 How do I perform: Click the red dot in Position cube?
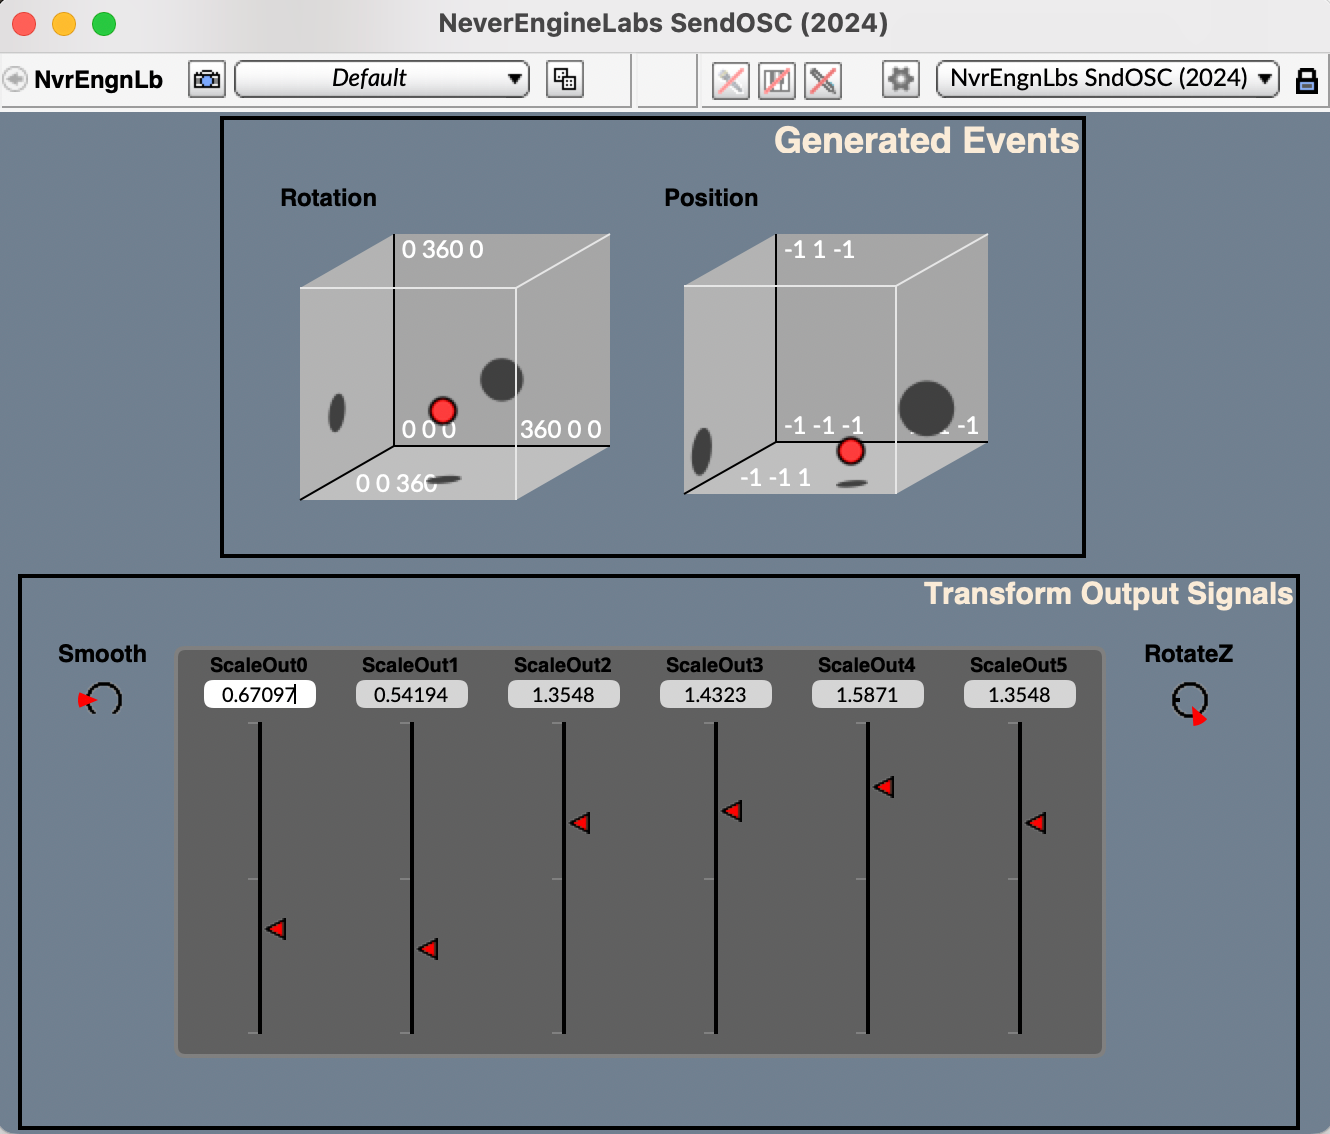click(850, 451)
